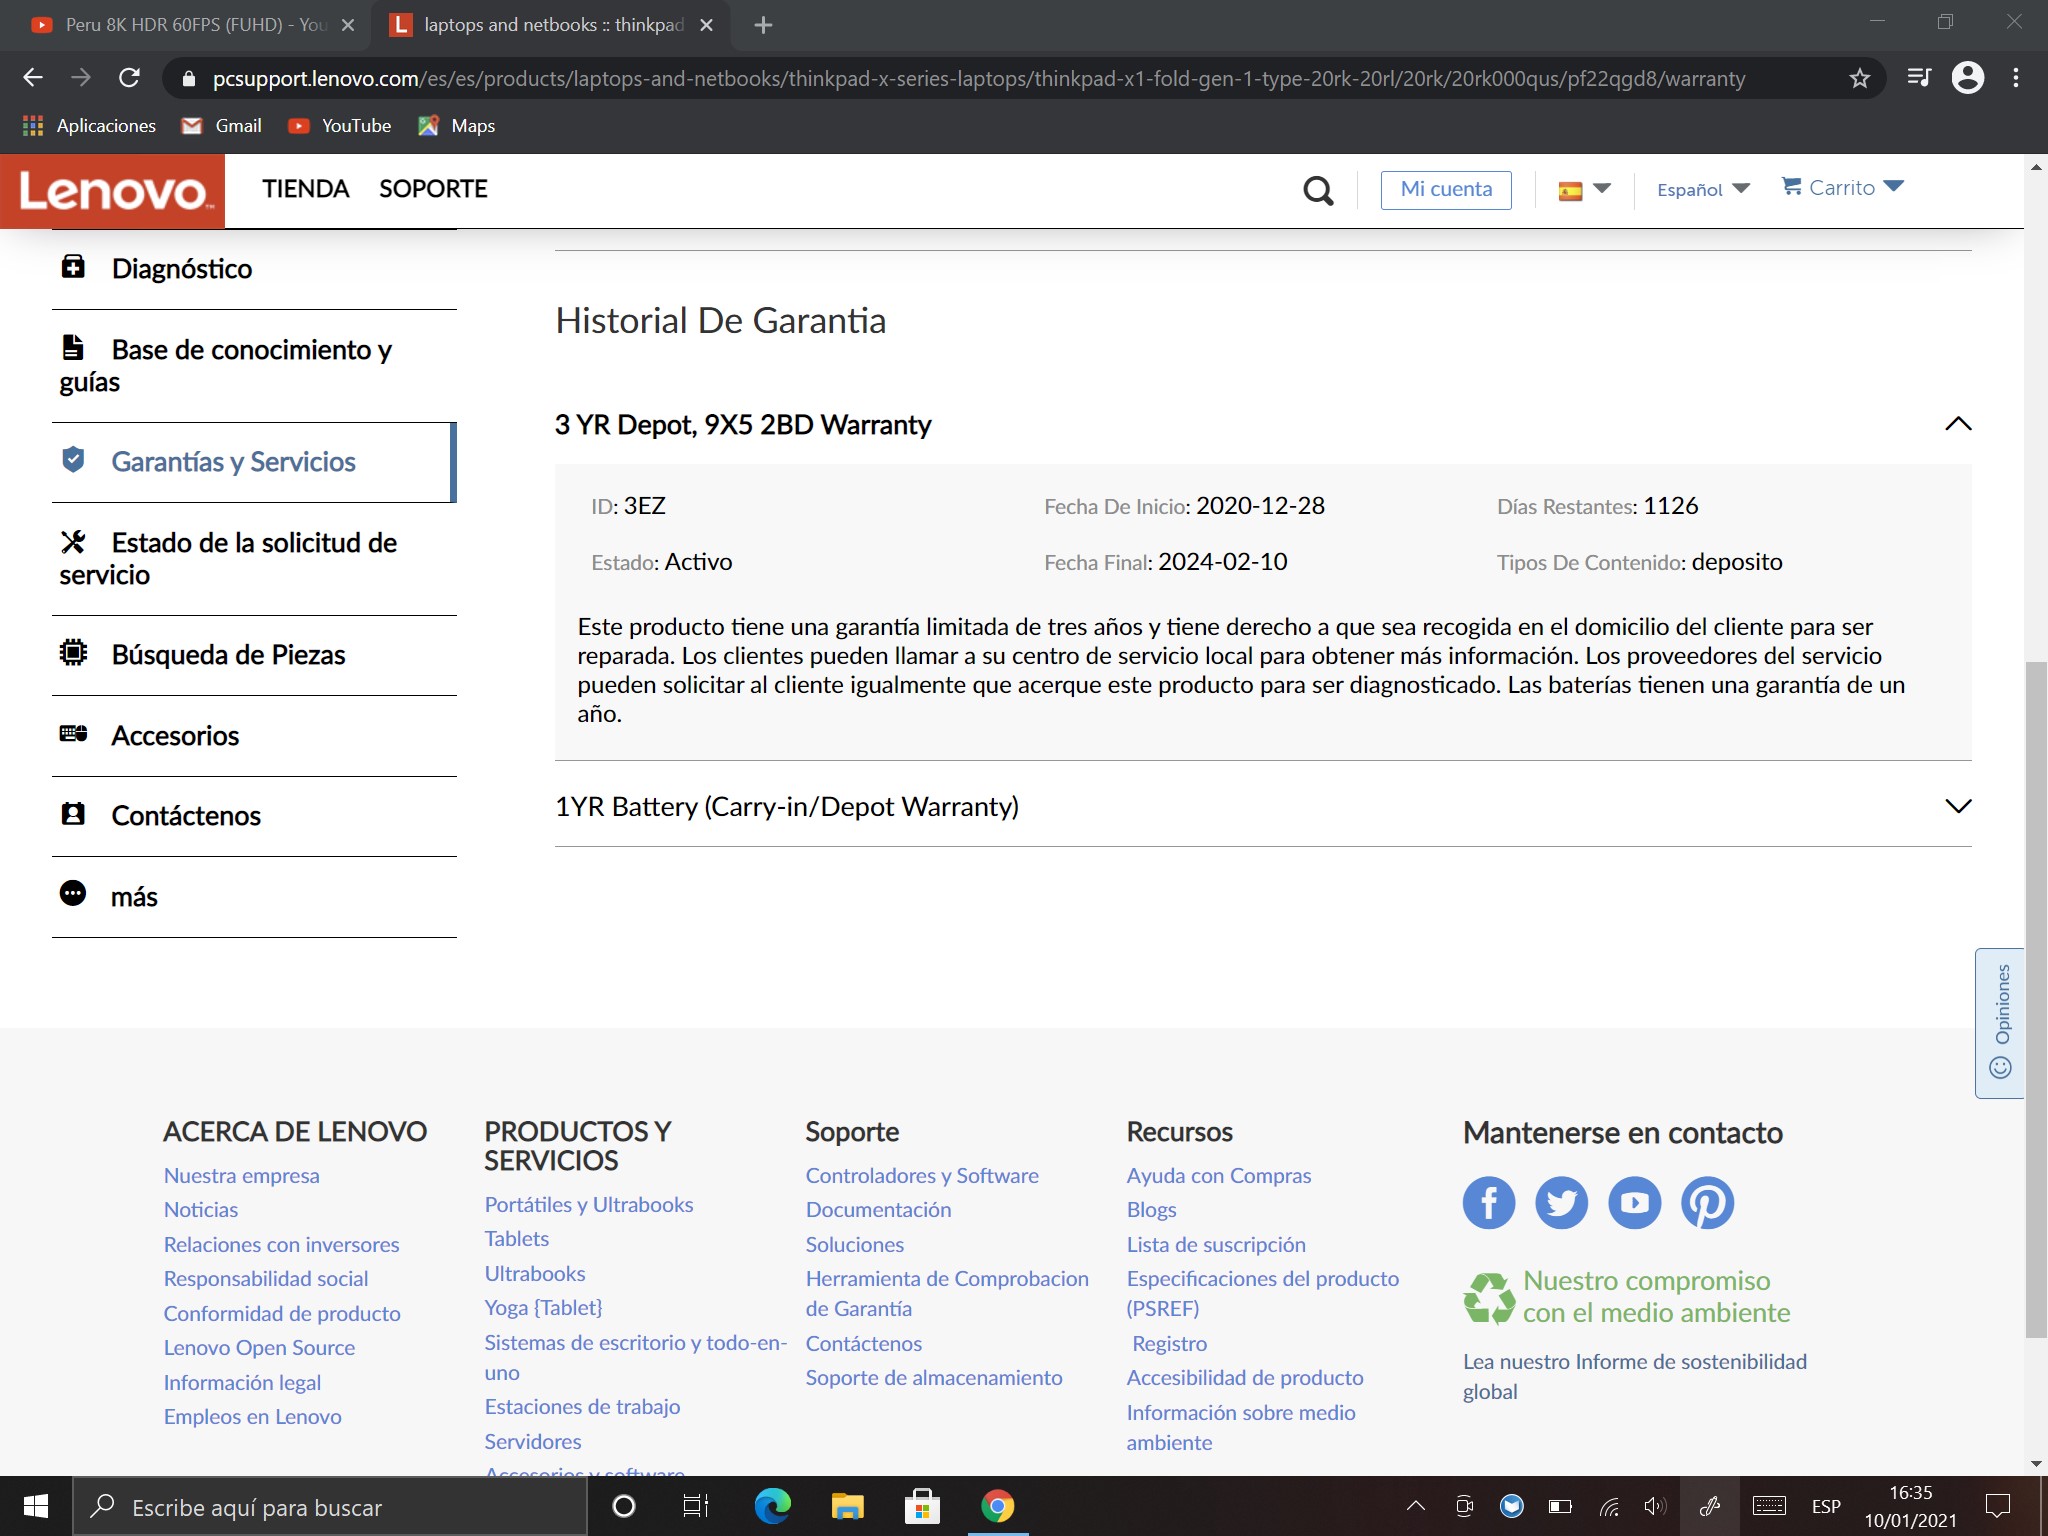Go back to the previous page
The image size is (2048, 1536).
pos(33,78)
